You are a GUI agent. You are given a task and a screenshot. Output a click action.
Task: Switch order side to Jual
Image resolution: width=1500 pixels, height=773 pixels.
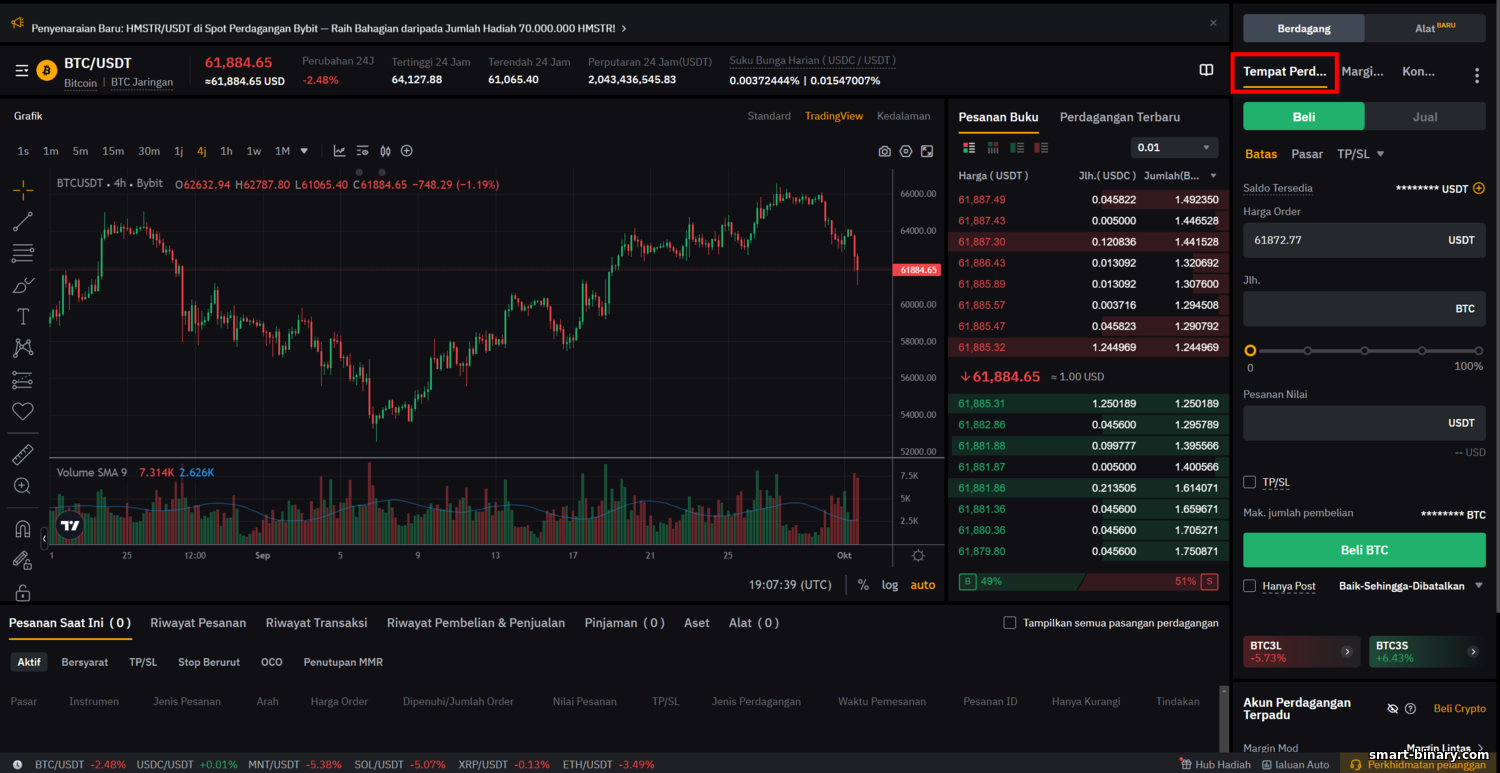[x=1425, y=117]
